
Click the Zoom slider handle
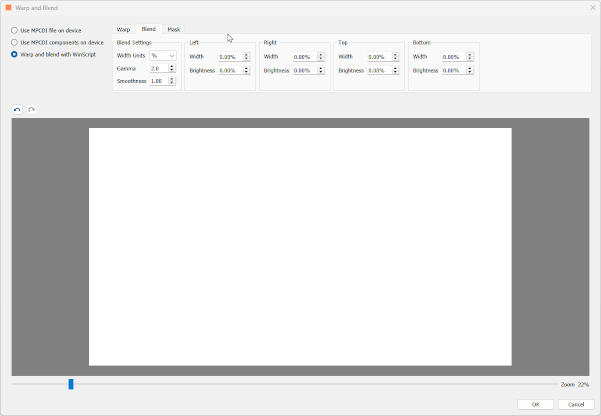(71, 384)
